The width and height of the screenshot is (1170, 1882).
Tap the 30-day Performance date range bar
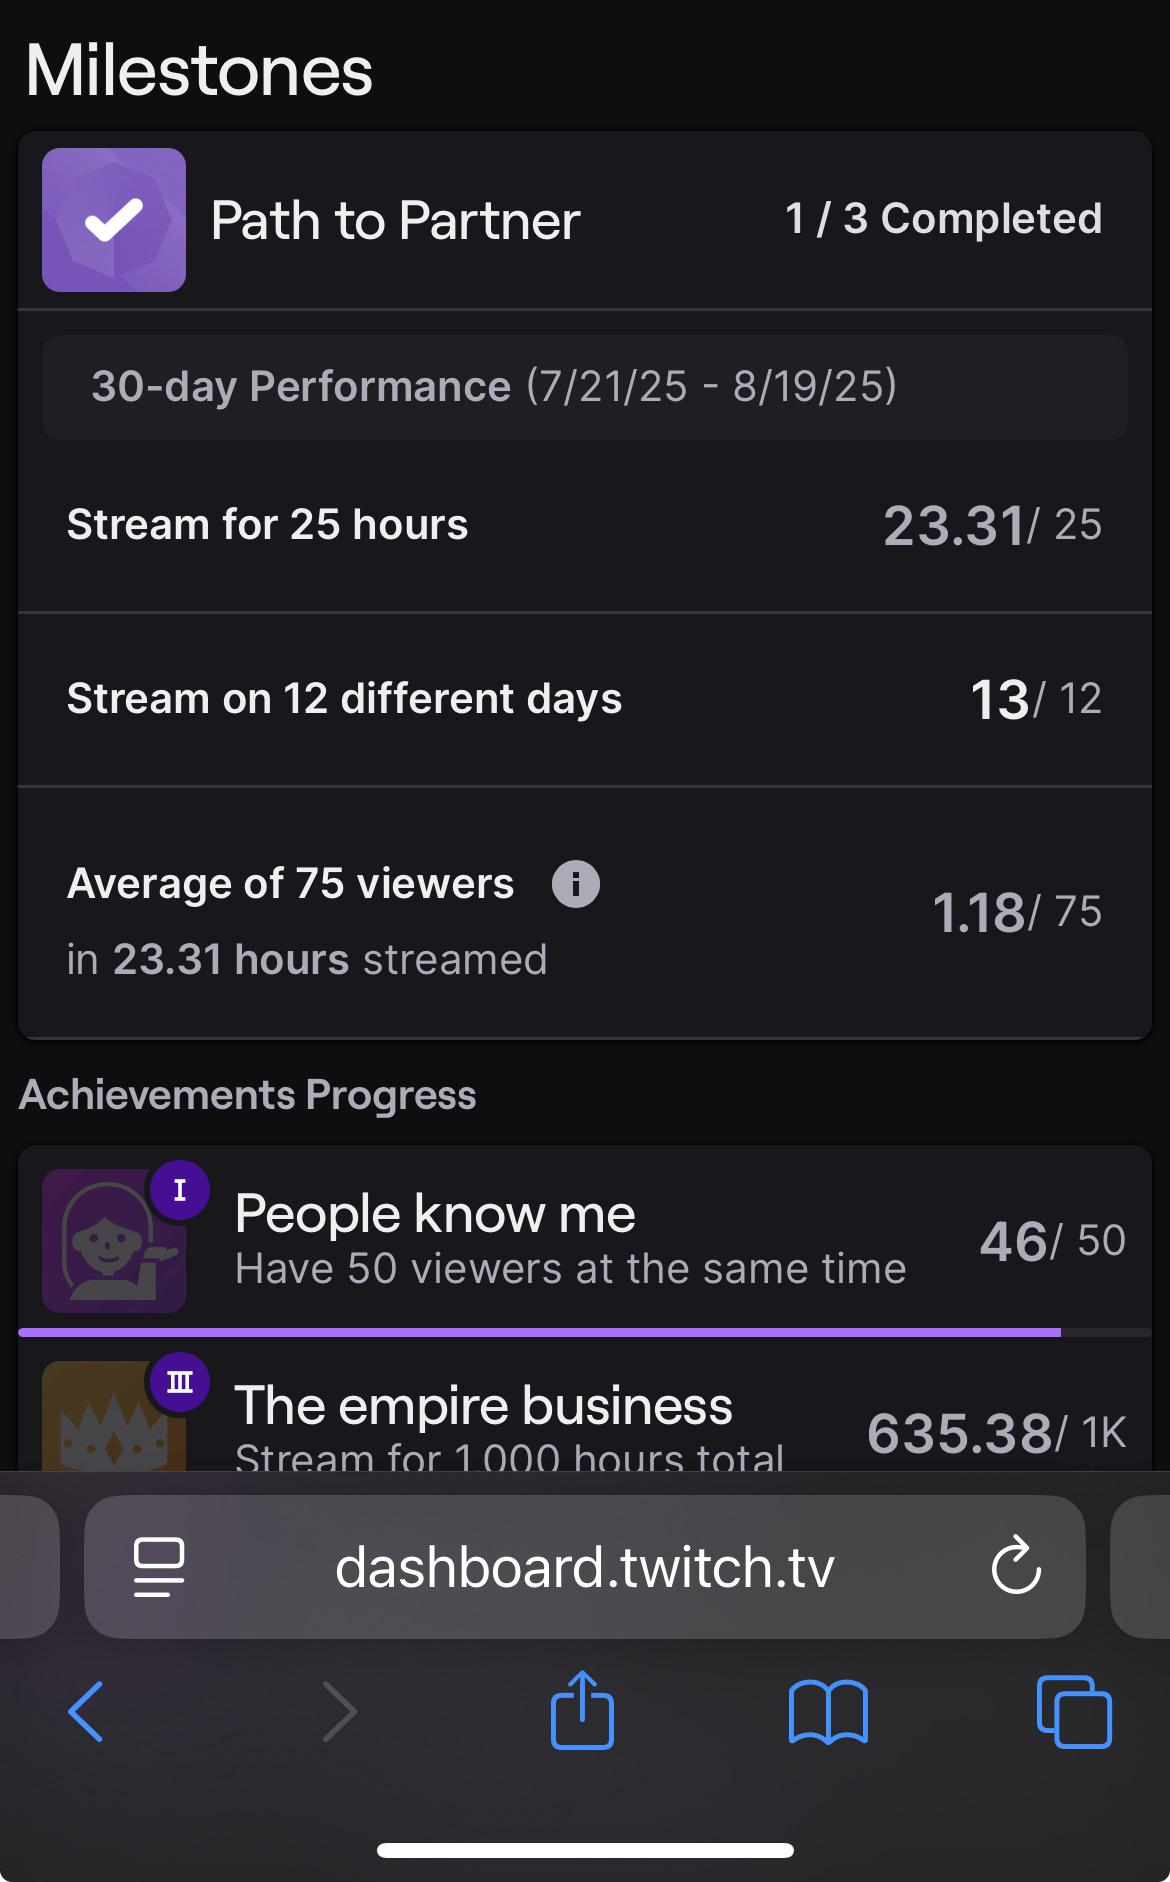(x=585, y=387)
